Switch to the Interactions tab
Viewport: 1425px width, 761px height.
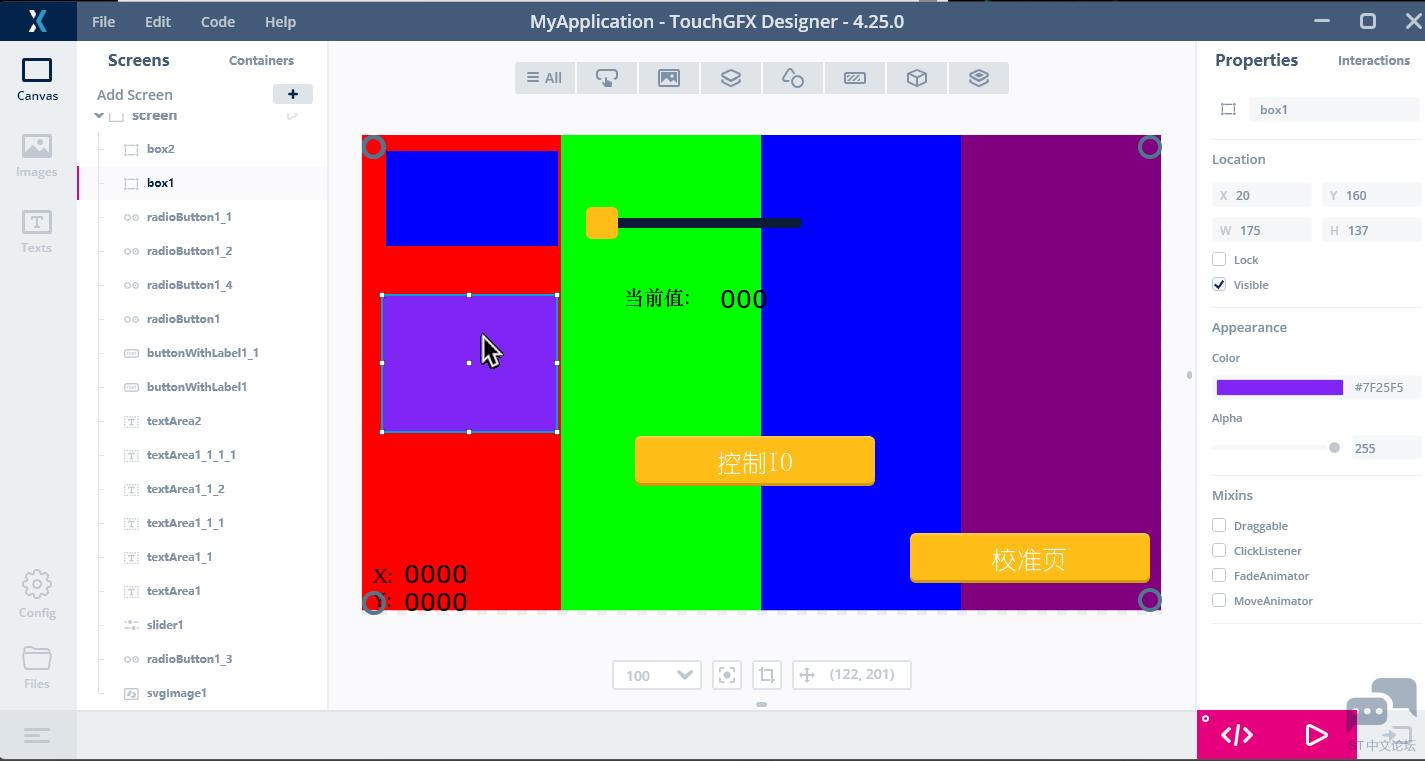point(1374,60)
